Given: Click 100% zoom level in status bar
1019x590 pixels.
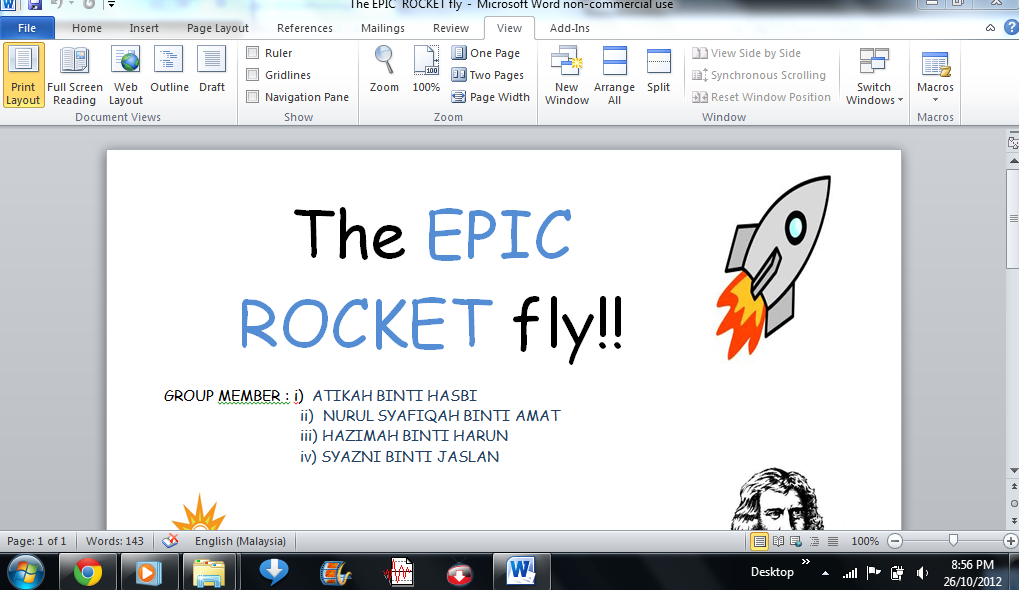Looking at the screenshot, I should point(864,541).
